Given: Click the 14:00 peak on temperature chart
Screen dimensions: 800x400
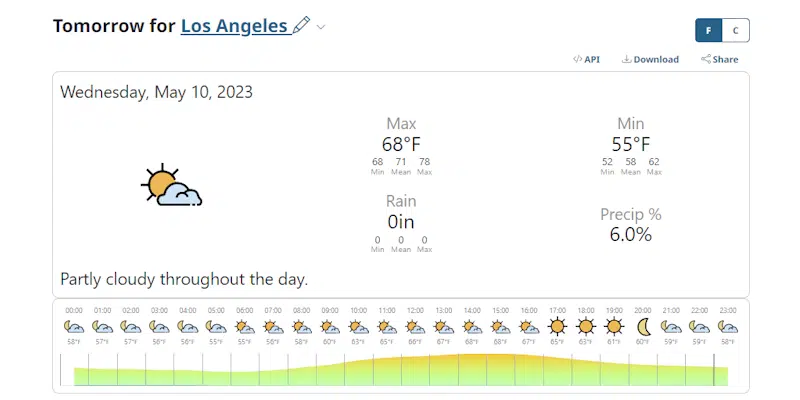Looking at the screenshot, I should 472,366.
